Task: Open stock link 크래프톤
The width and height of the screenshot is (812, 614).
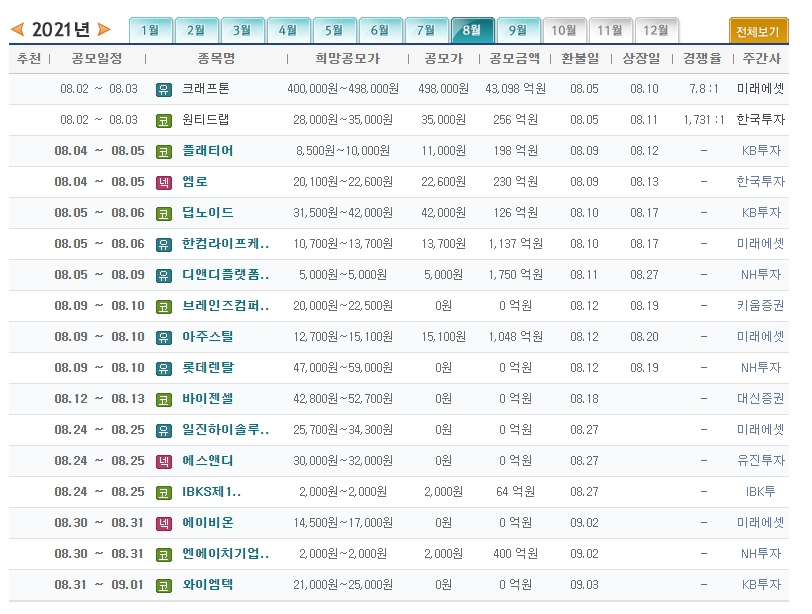Action: pyautogui.click(x=206, y=89)
